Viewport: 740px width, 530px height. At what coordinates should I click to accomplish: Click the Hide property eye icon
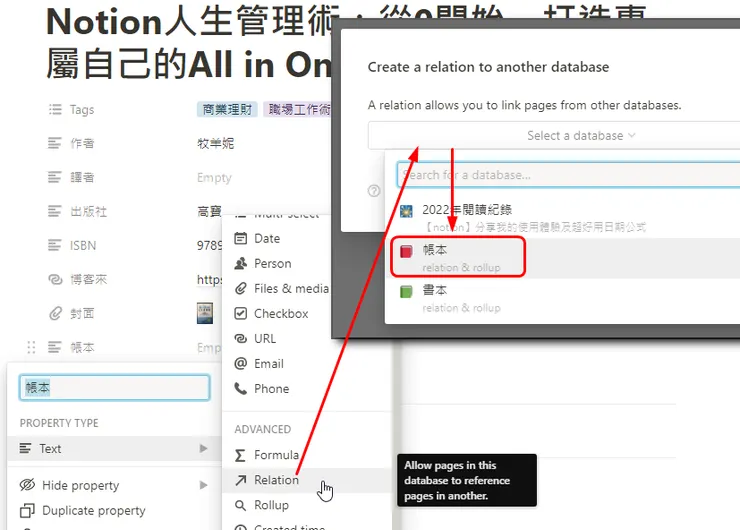27,485
